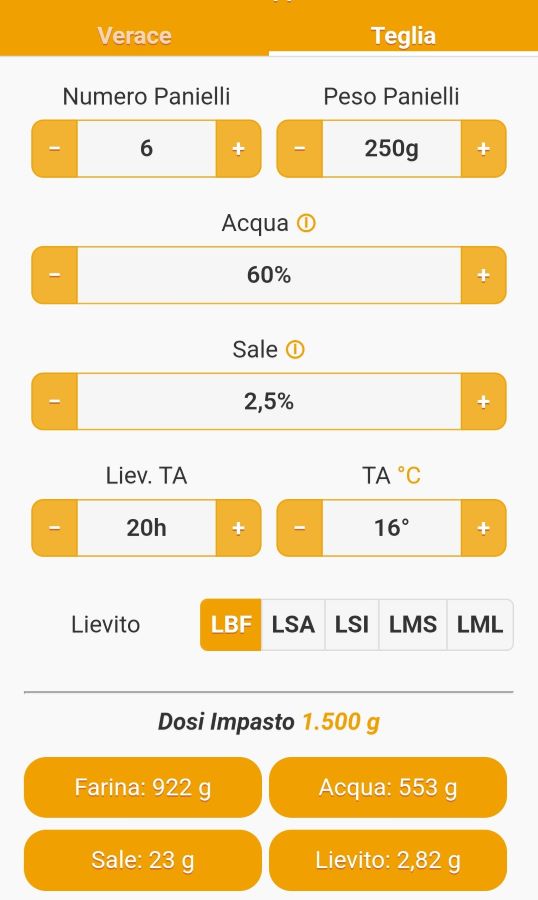Viewport: 538px width, 900px height.
Task: Lower Acqua percentage with minus
Action: pyautogui.click(x=55, y=275)
